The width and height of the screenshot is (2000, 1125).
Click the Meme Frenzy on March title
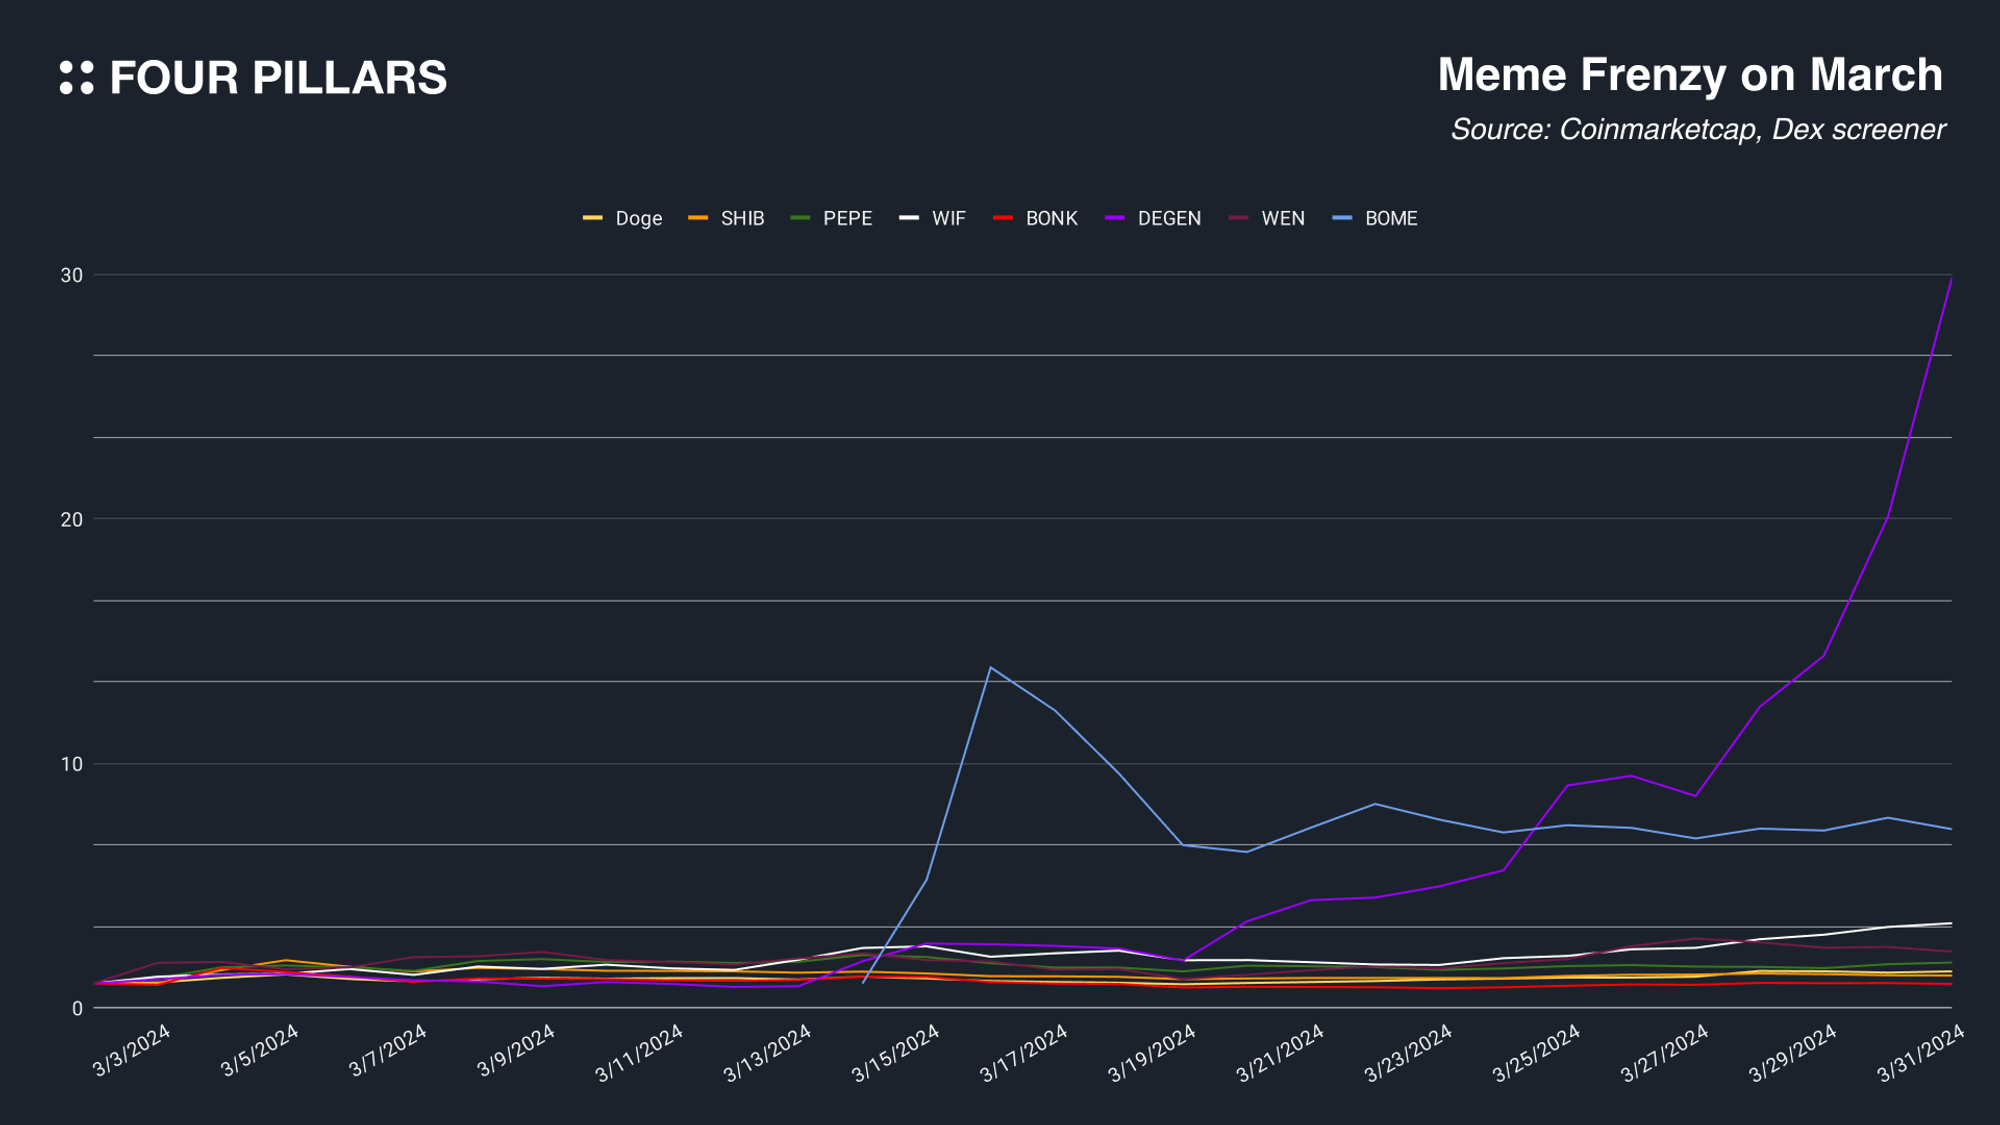[1689, 75]
